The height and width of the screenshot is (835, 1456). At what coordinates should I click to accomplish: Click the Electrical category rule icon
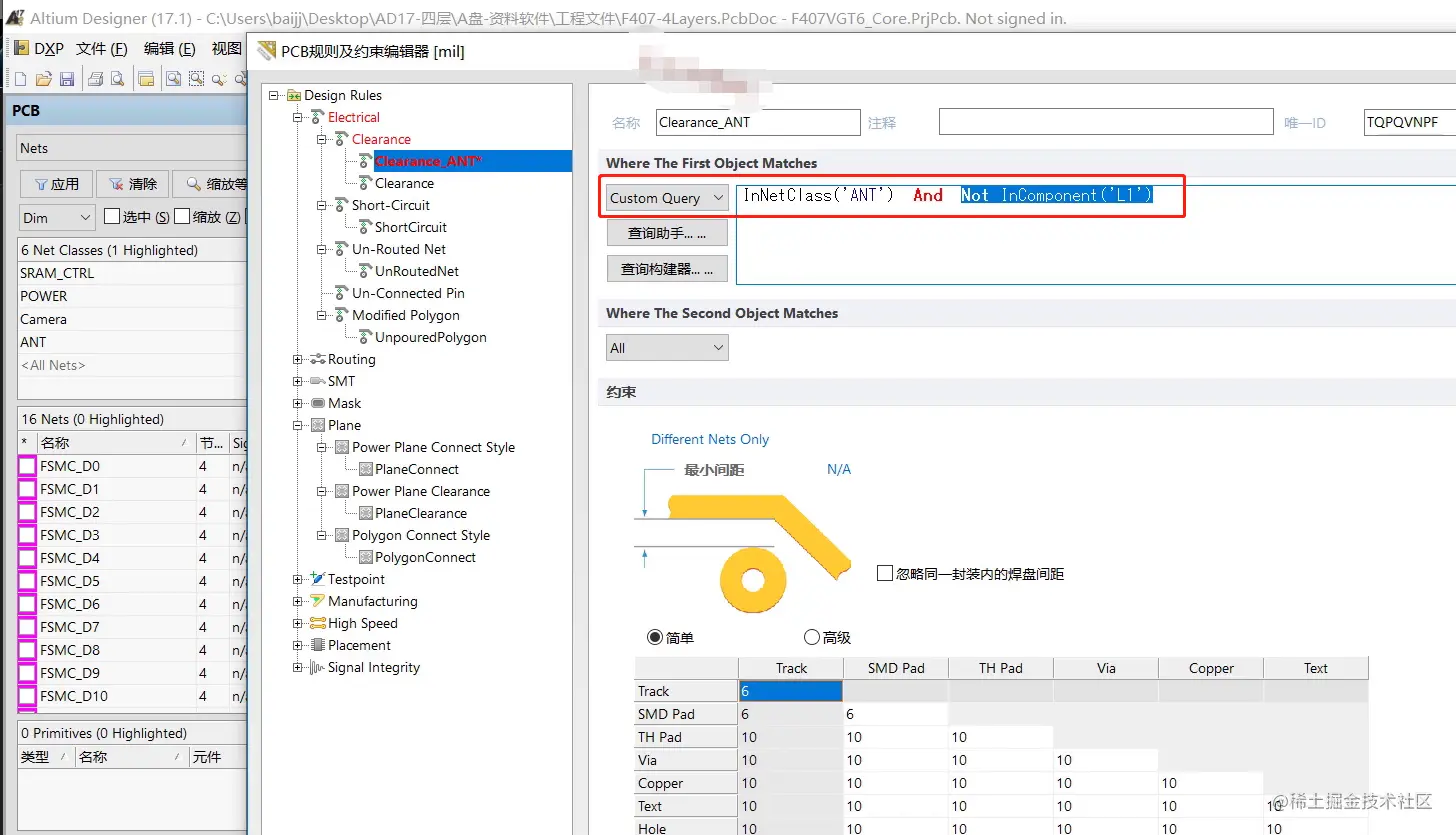click(x=318, y=118)
